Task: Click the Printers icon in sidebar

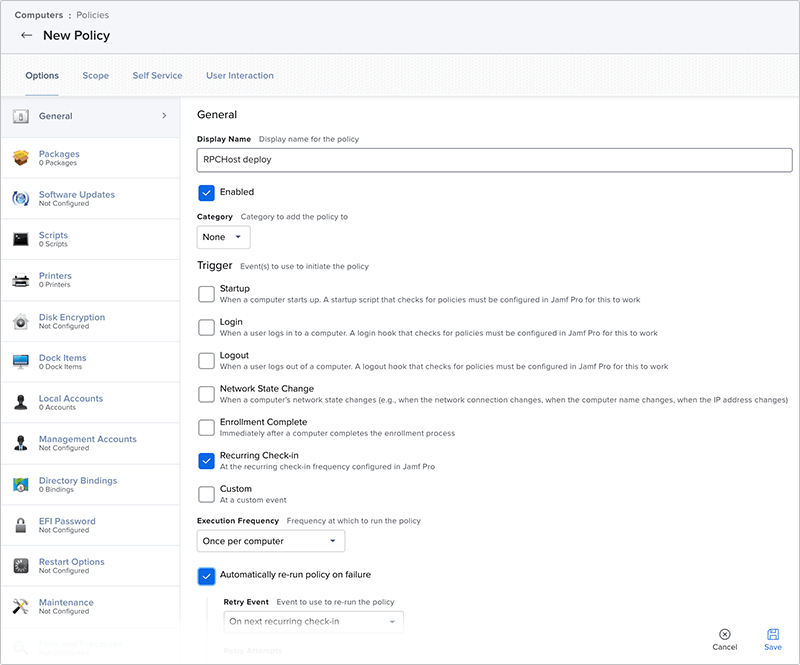Action: (20, 280)
